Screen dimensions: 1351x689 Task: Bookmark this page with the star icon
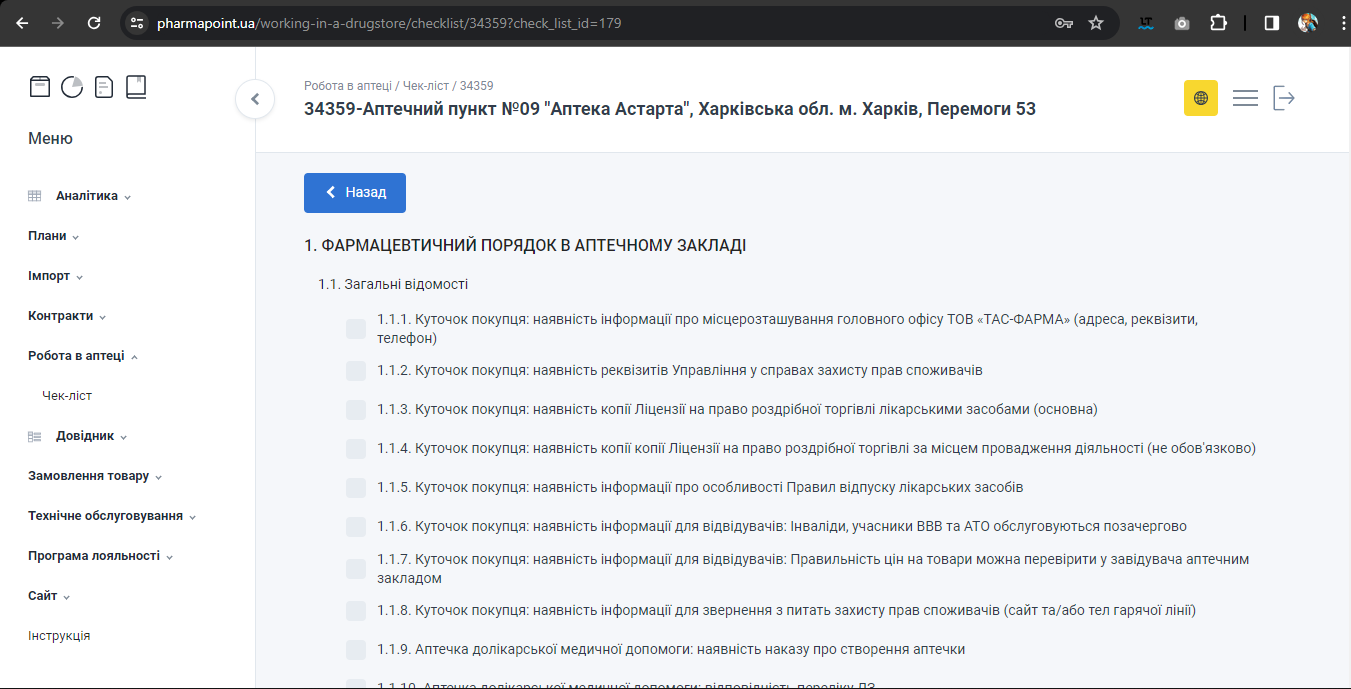pos(1096,23)
